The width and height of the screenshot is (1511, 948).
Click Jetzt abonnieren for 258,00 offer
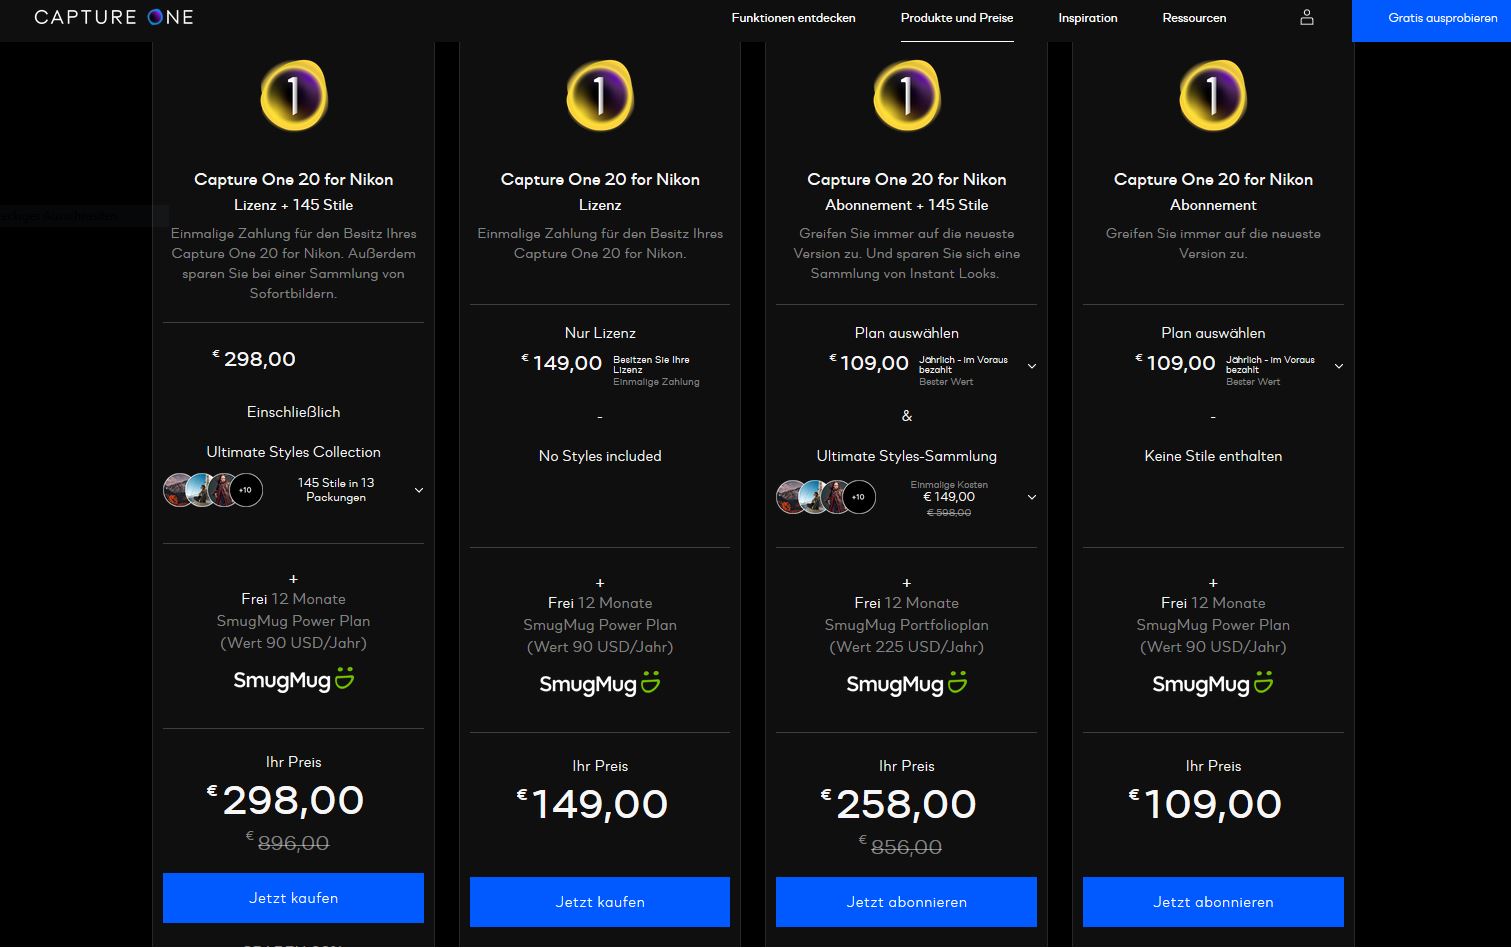click(906, 901)
